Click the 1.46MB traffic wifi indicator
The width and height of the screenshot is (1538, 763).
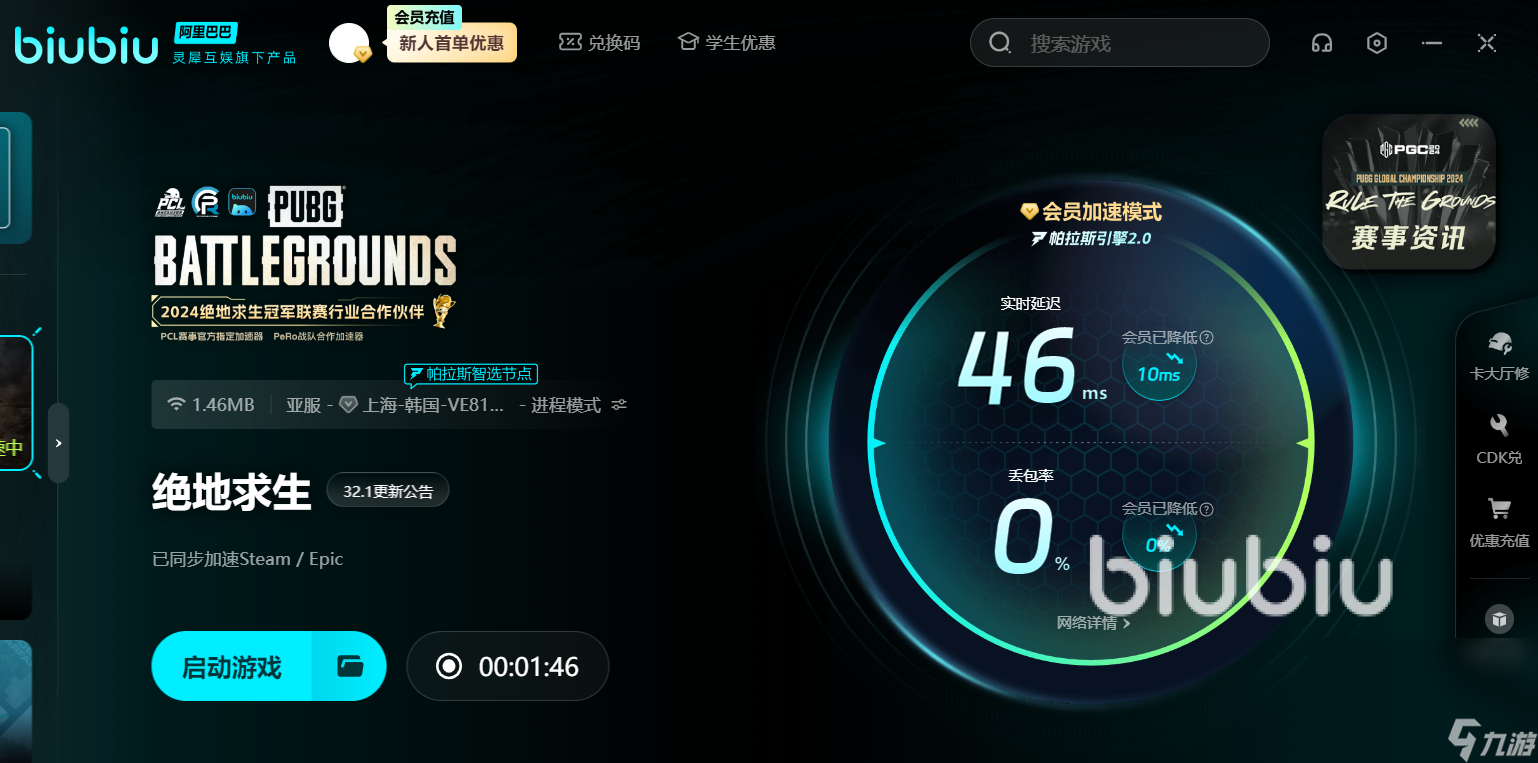pos(211,405)
